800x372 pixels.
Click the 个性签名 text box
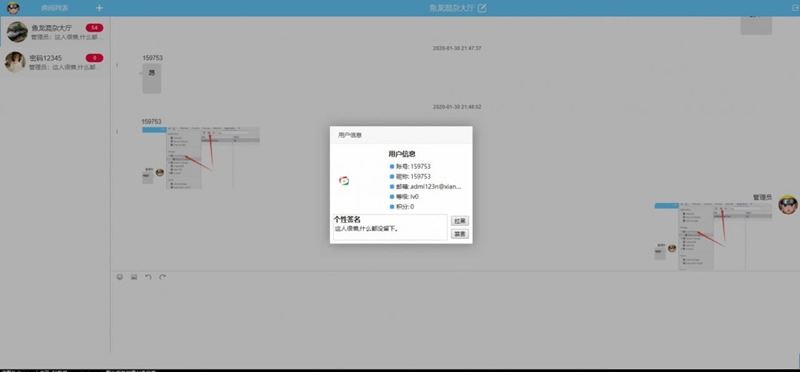tap(390, 227)
